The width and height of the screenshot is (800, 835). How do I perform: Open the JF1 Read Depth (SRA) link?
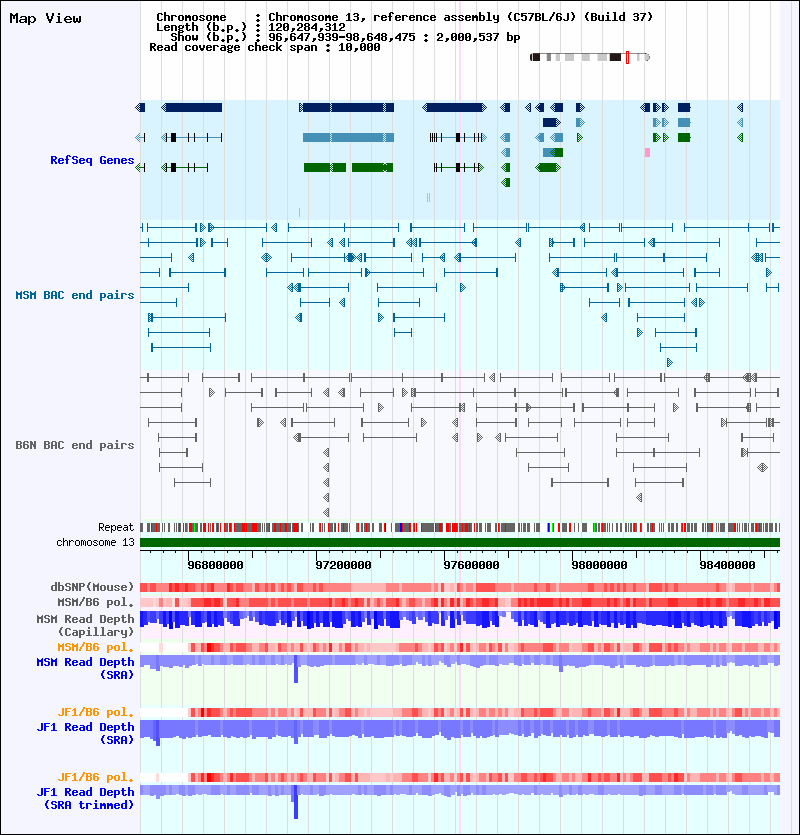85,733
